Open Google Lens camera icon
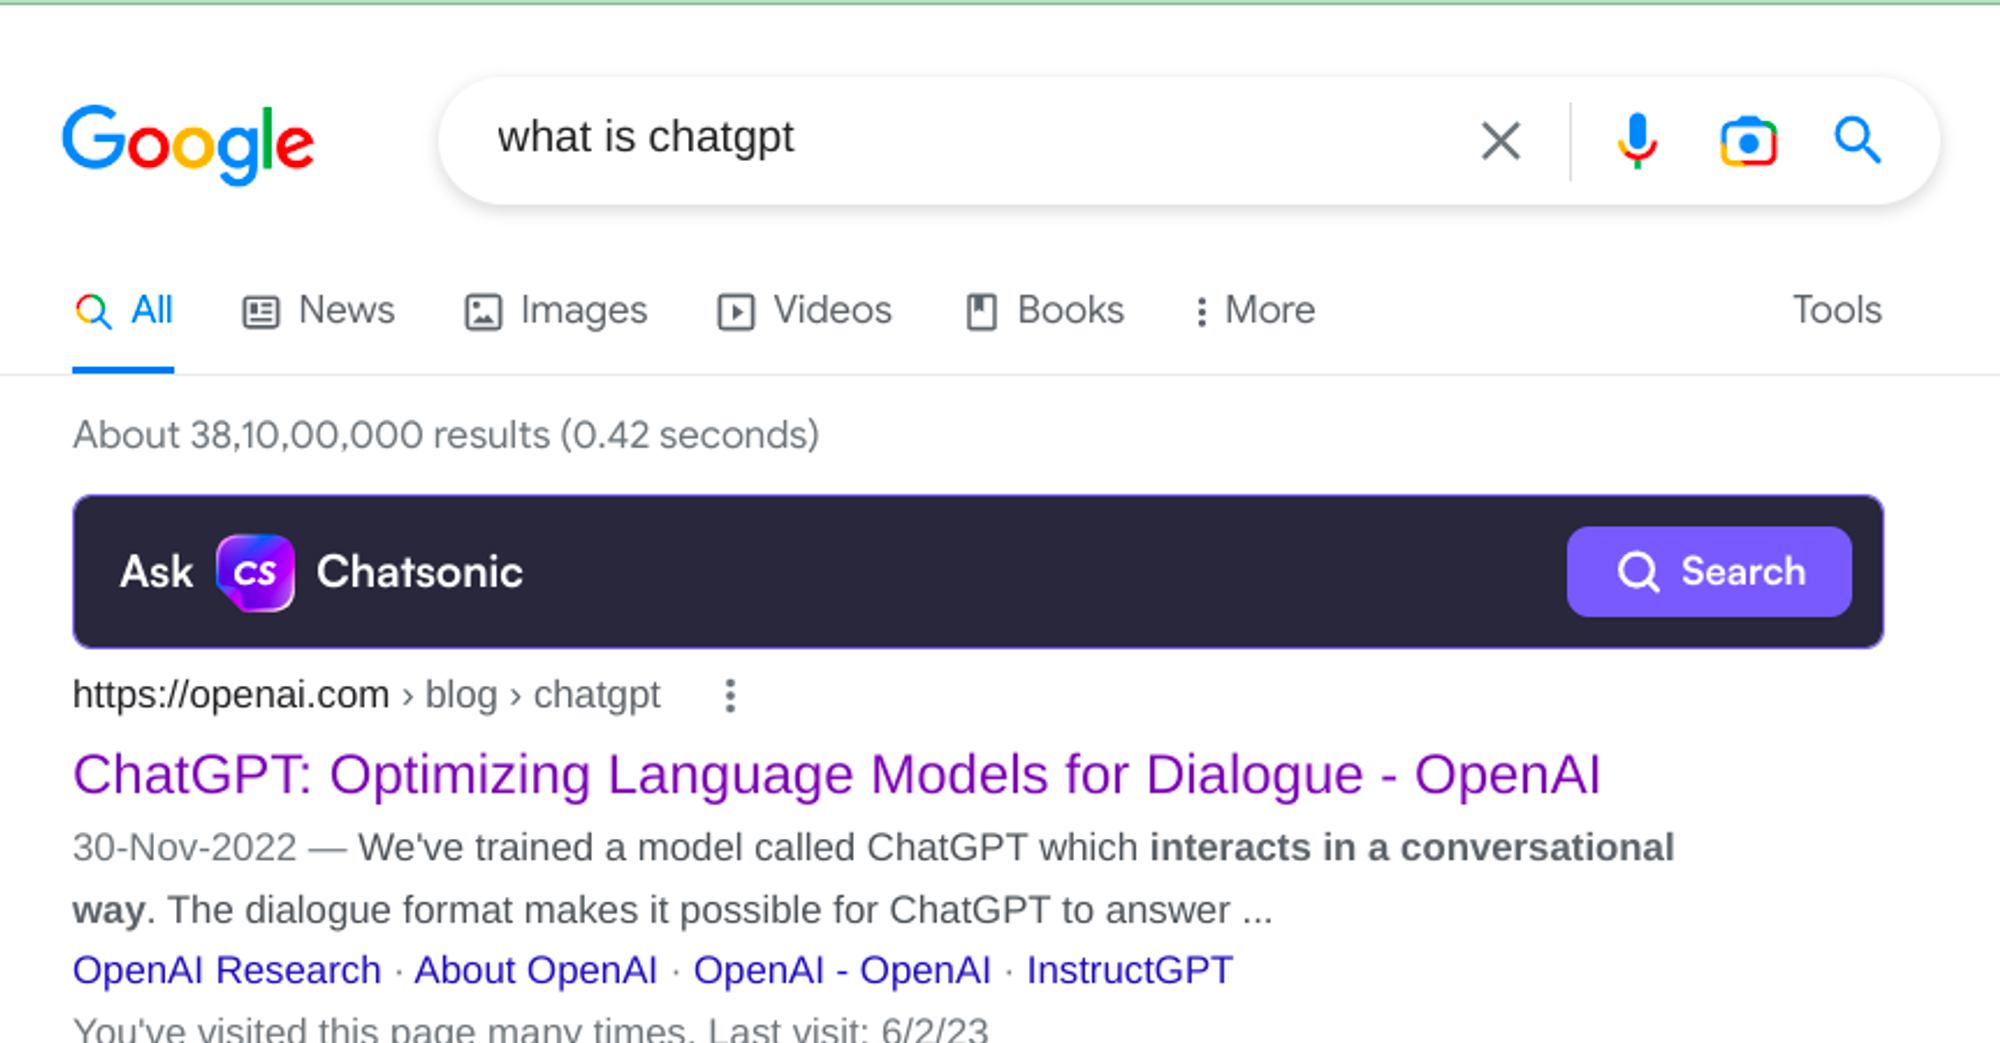Screen dimensions: 2000x1043 (x=1748, y=140)
